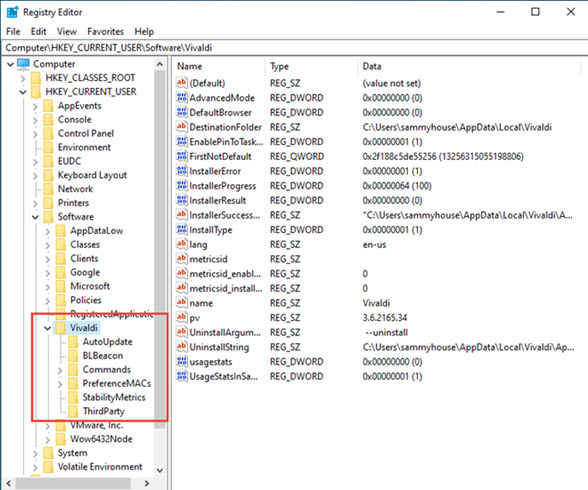The width and height of the screenshot is (588, 490).
Task: Expand the HKEY_CLASSES_ROOT node
Action: click(x=23, y=78)
